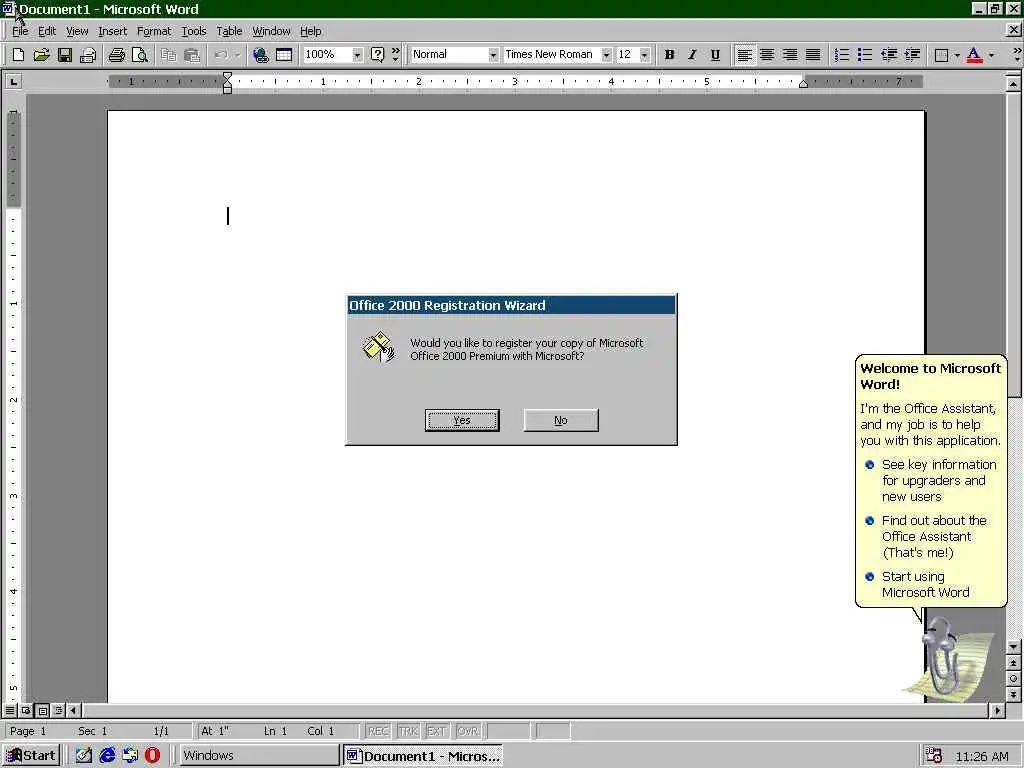Switch to Web Layout view
The image size is (1024, 768).
pyautogui.click(x=25, y=710)
